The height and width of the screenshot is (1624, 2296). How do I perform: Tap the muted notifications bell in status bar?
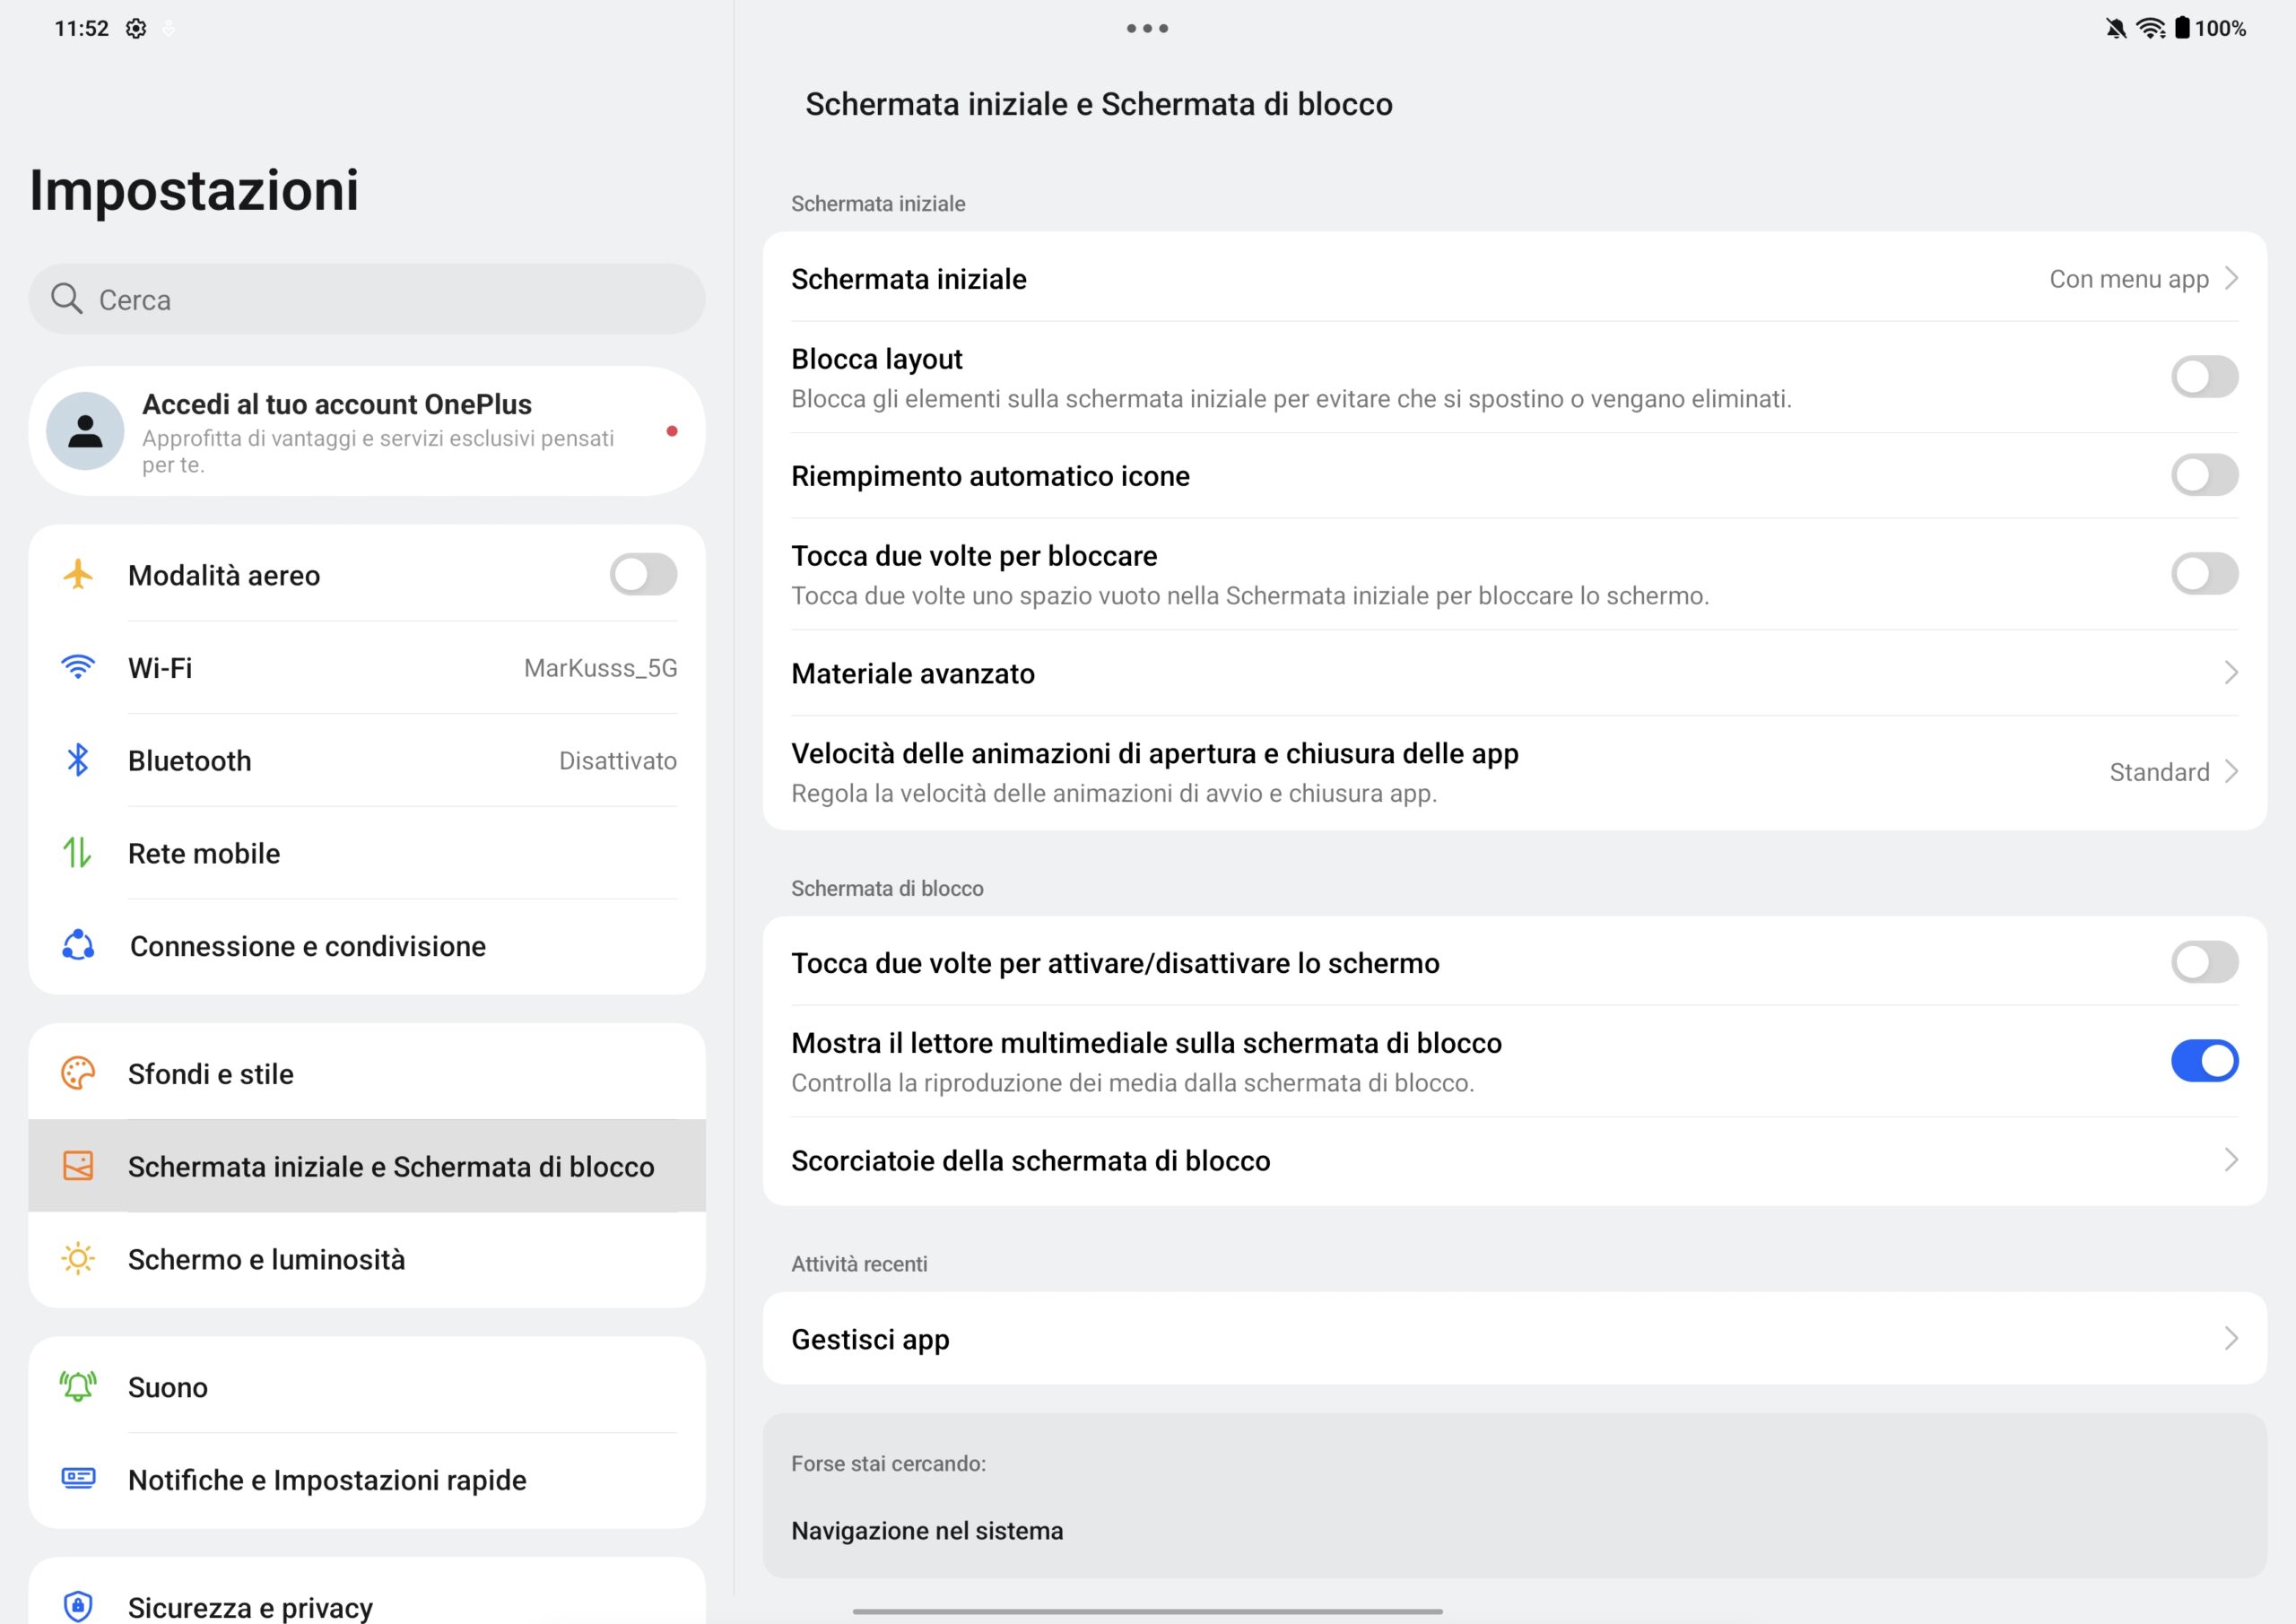(2115, 28)
